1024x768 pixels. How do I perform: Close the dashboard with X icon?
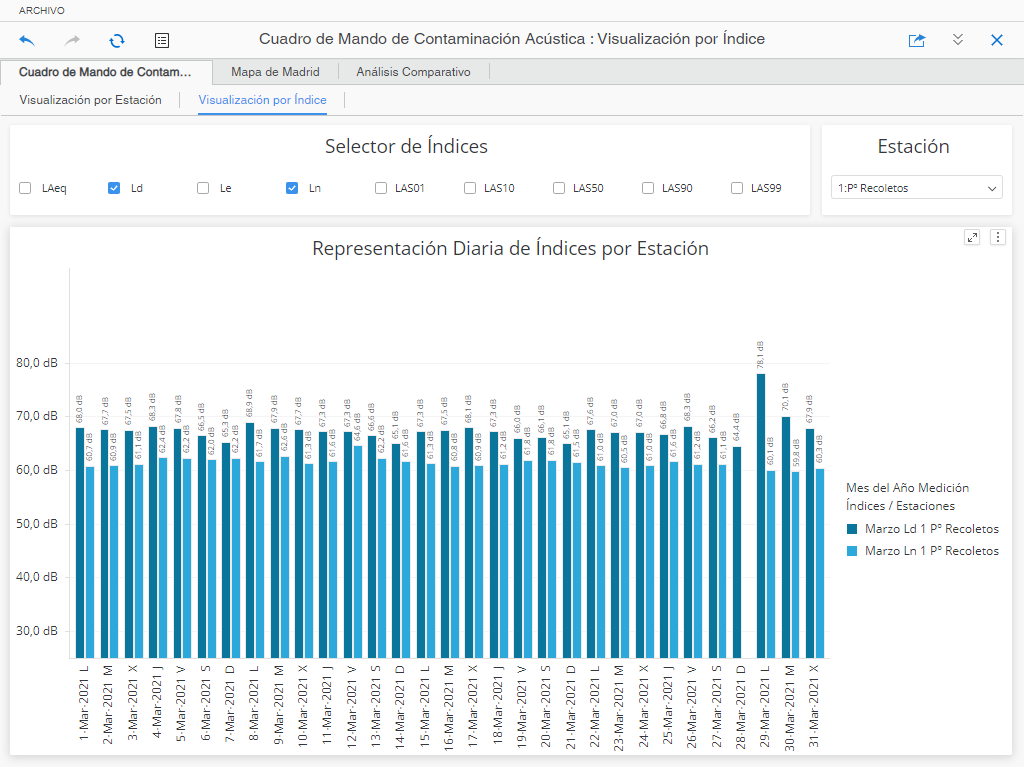[996, 41]
